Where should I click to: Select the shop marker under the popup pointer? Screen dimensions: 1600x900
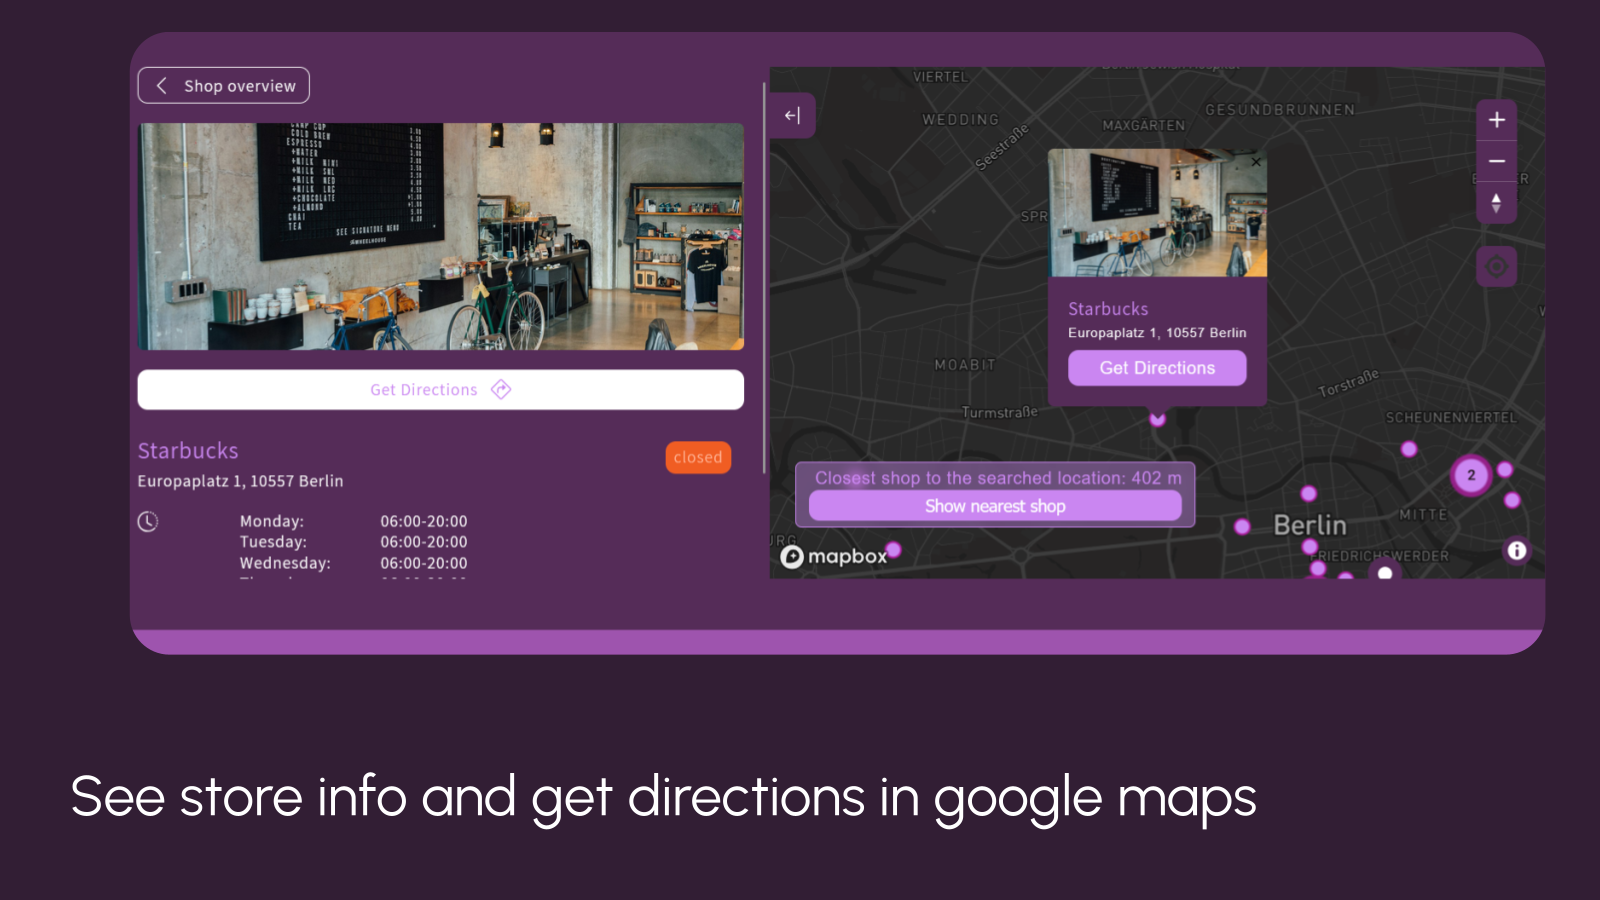(1157, 419)
